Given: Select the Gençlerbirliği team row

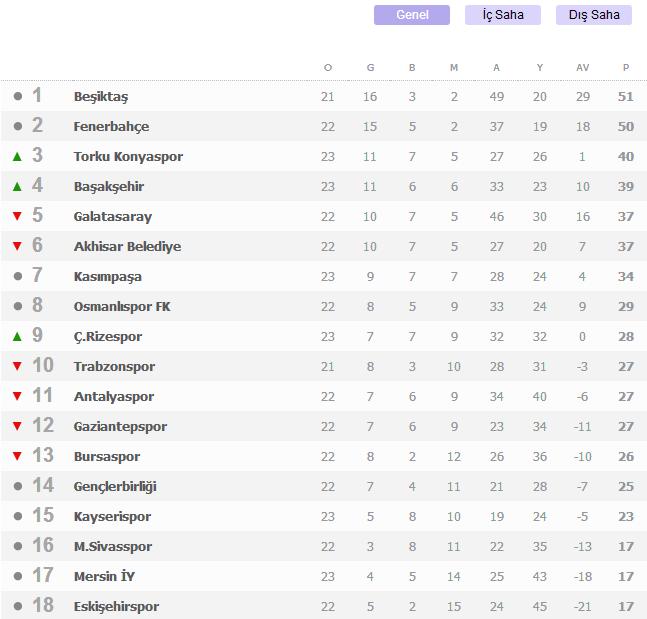Looking at the screenshot, I should 324,487.
